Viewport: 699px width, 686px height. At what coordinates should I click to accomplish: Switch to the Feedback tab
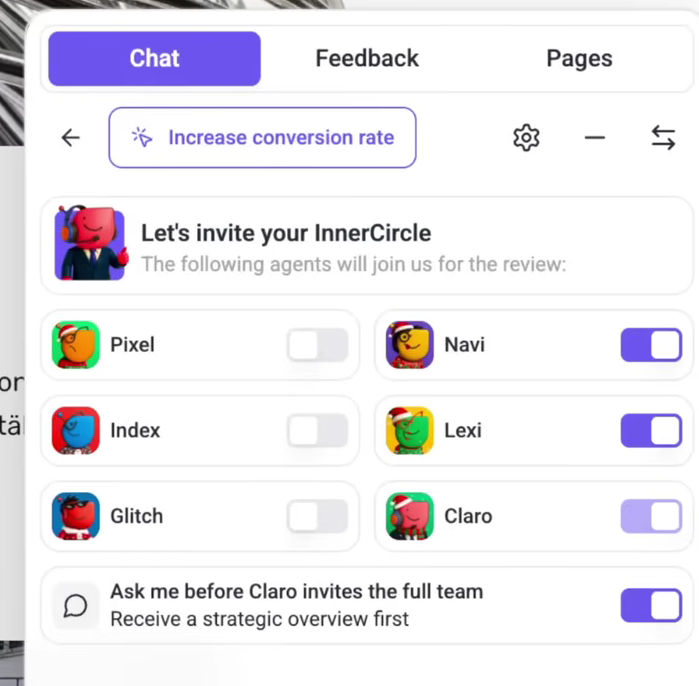tap(367, 58)
